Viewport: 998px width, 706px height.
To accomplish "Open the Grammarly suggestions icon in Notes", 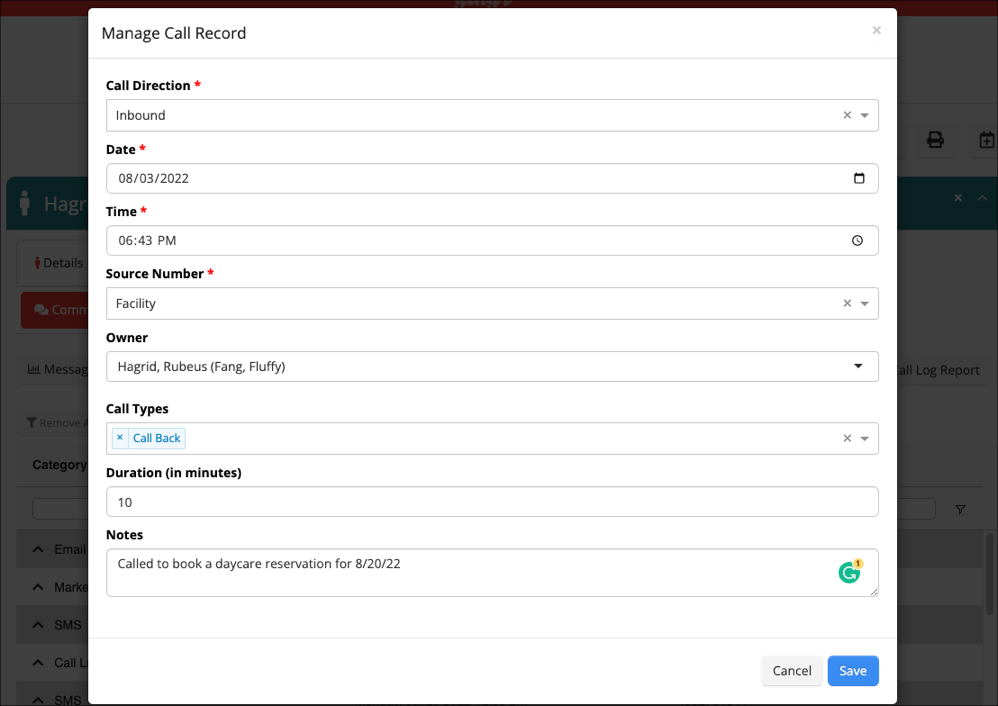I will 850,572.
